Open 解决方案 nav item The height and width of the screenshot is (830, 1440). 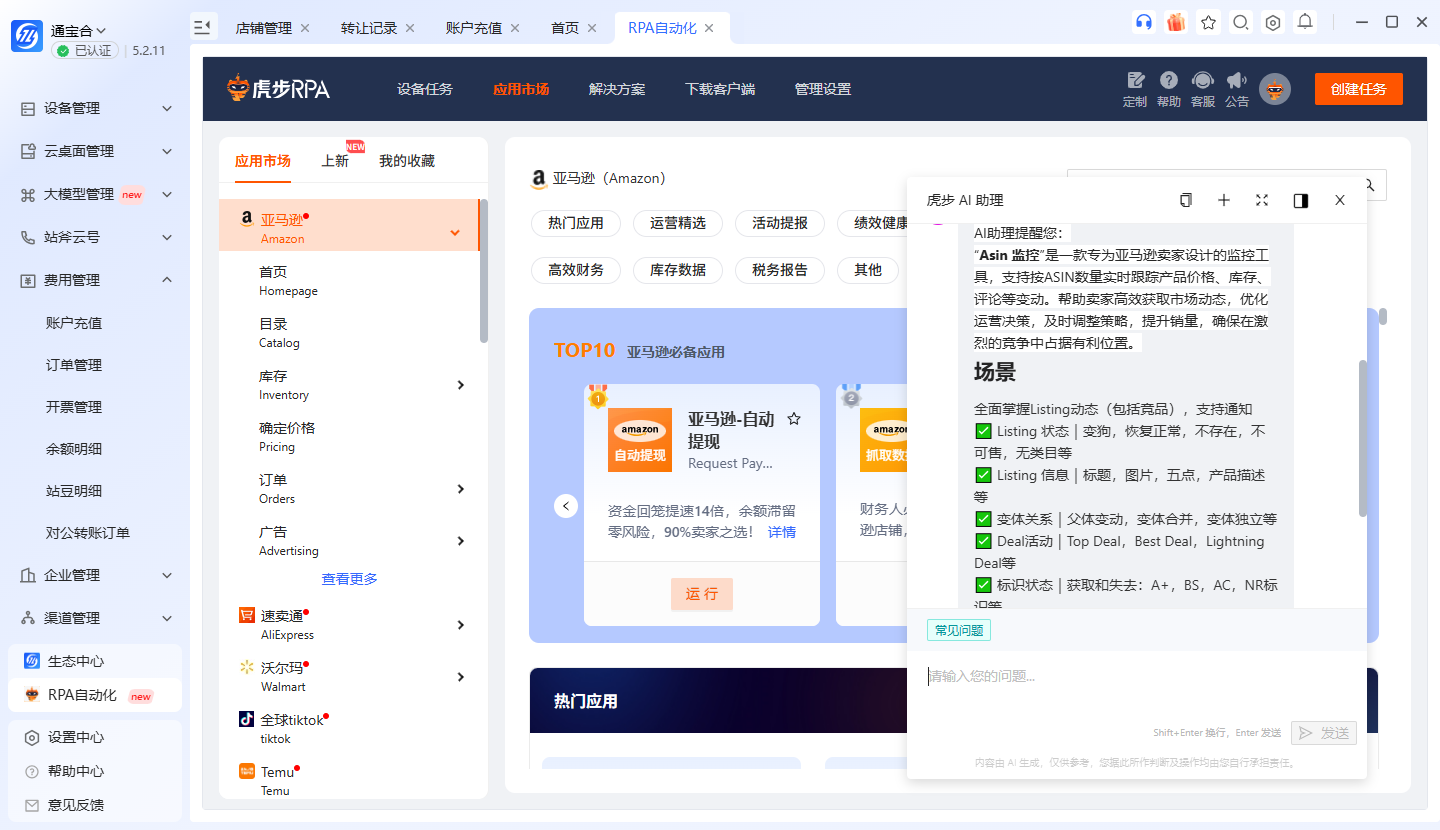[x=617, y=89]
